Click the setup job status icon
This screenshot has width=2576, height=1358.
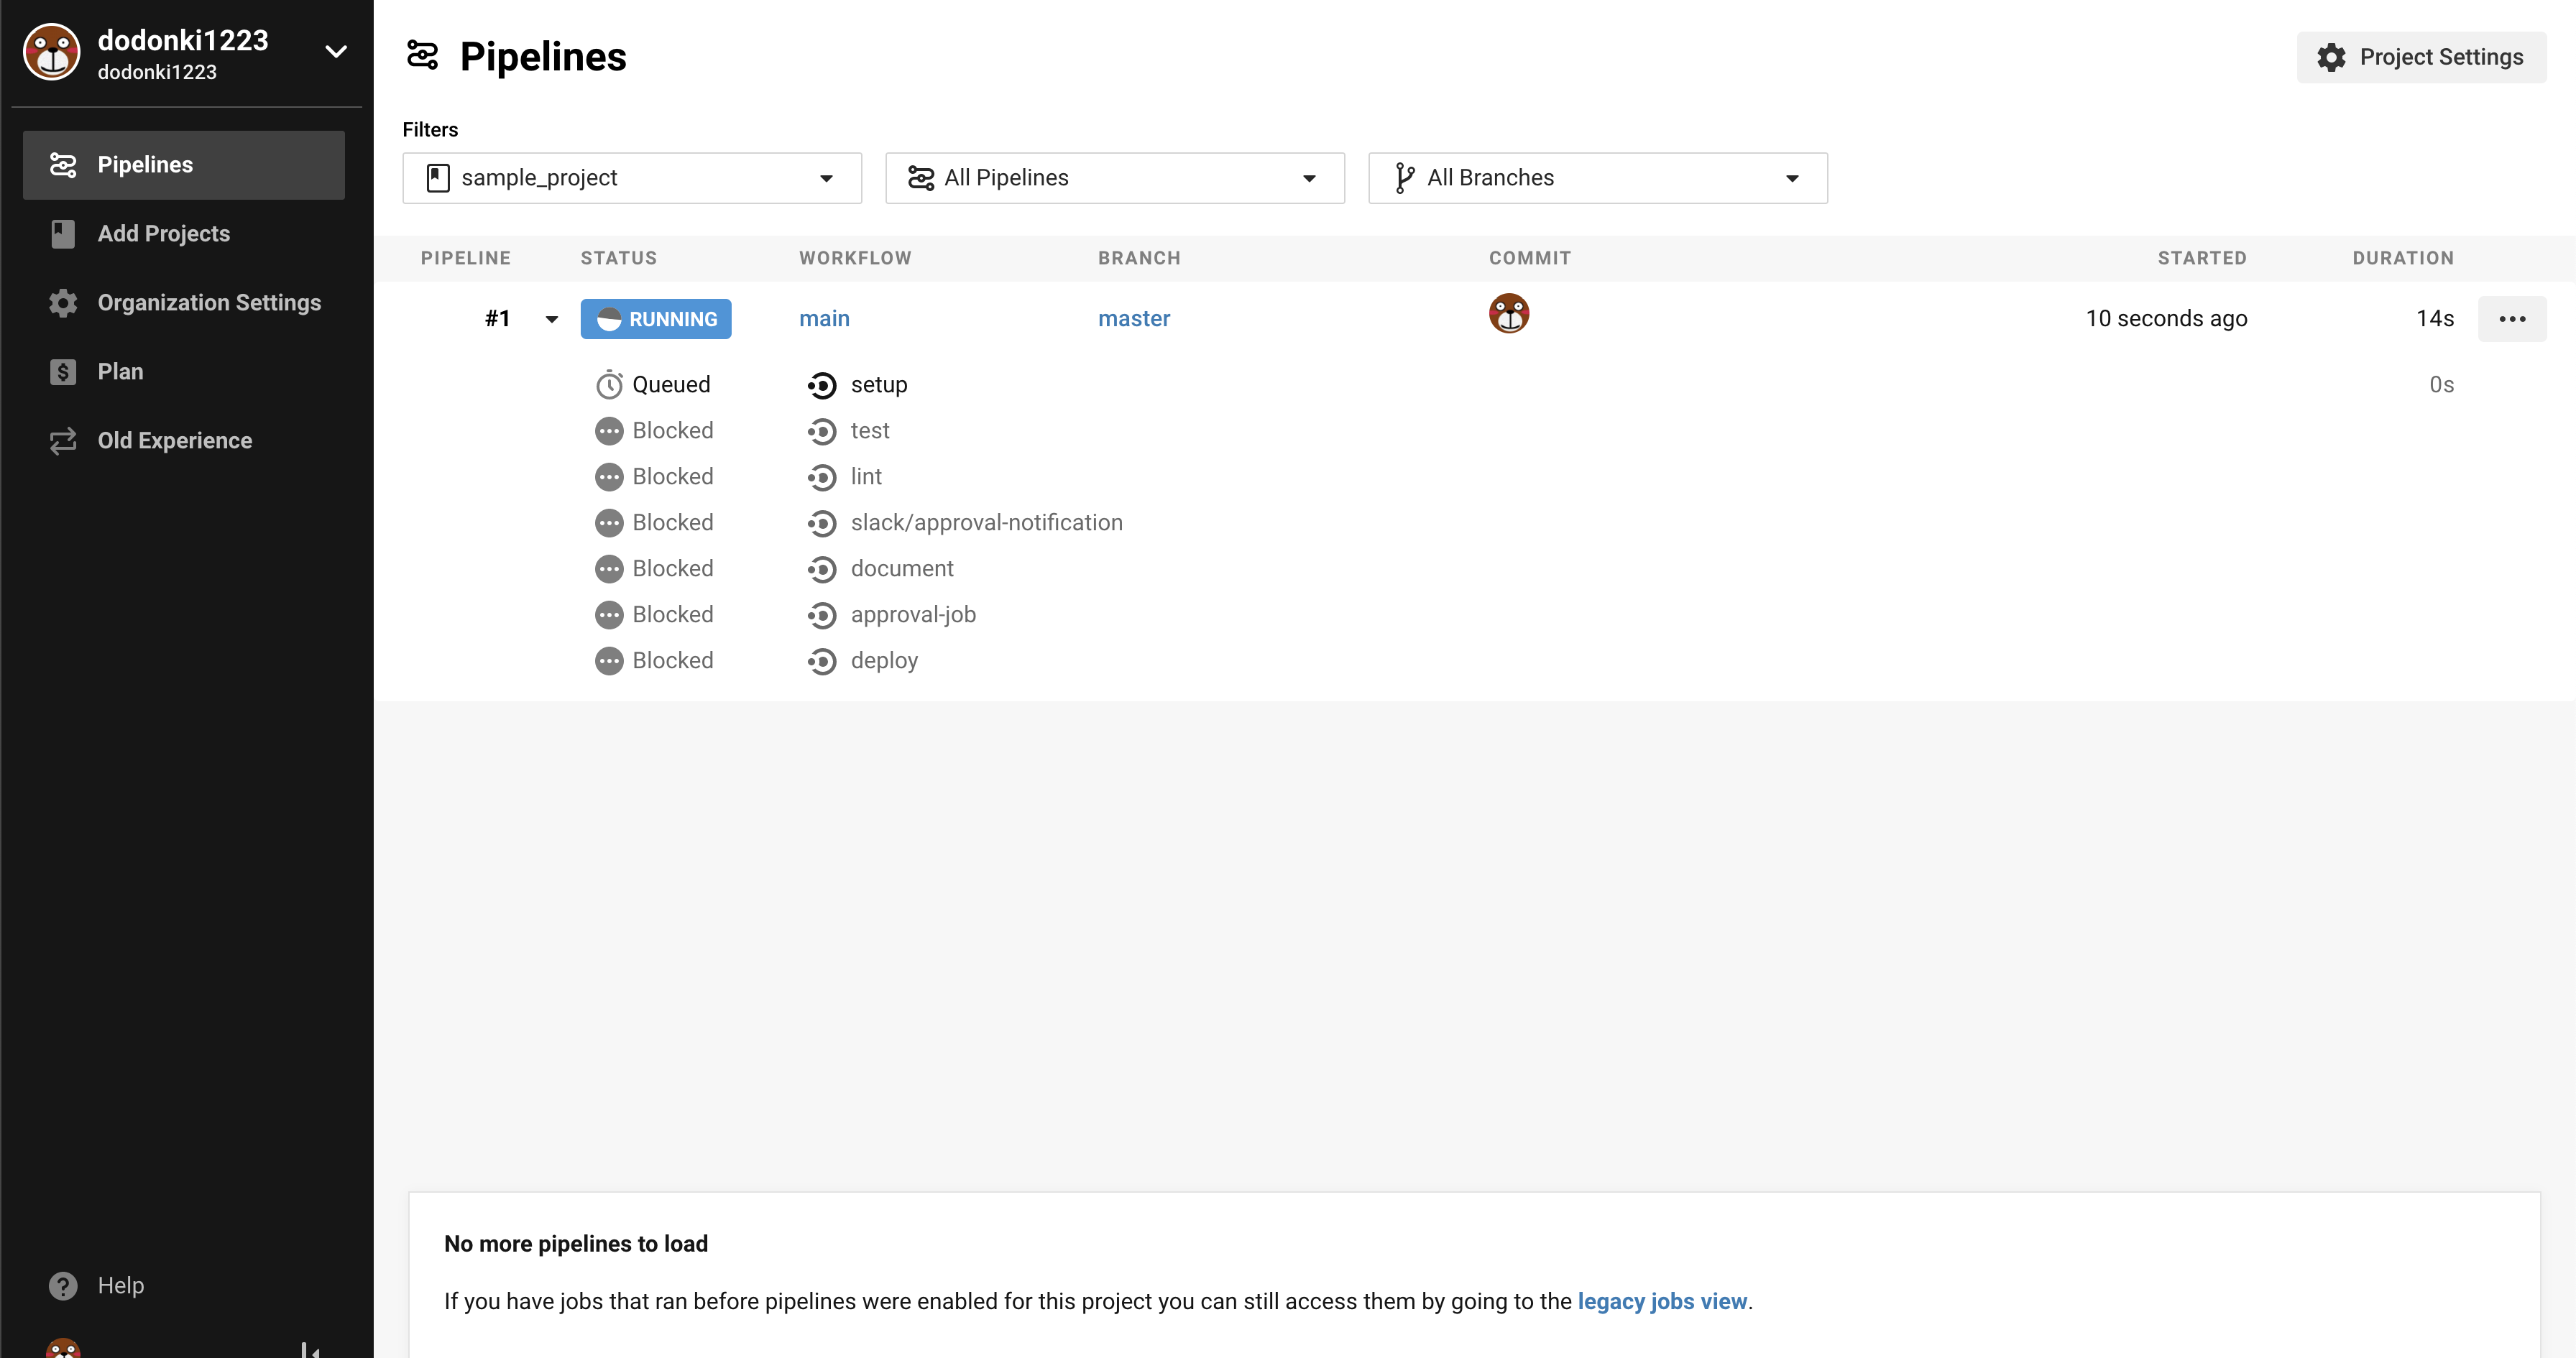(x=821, y=385)
